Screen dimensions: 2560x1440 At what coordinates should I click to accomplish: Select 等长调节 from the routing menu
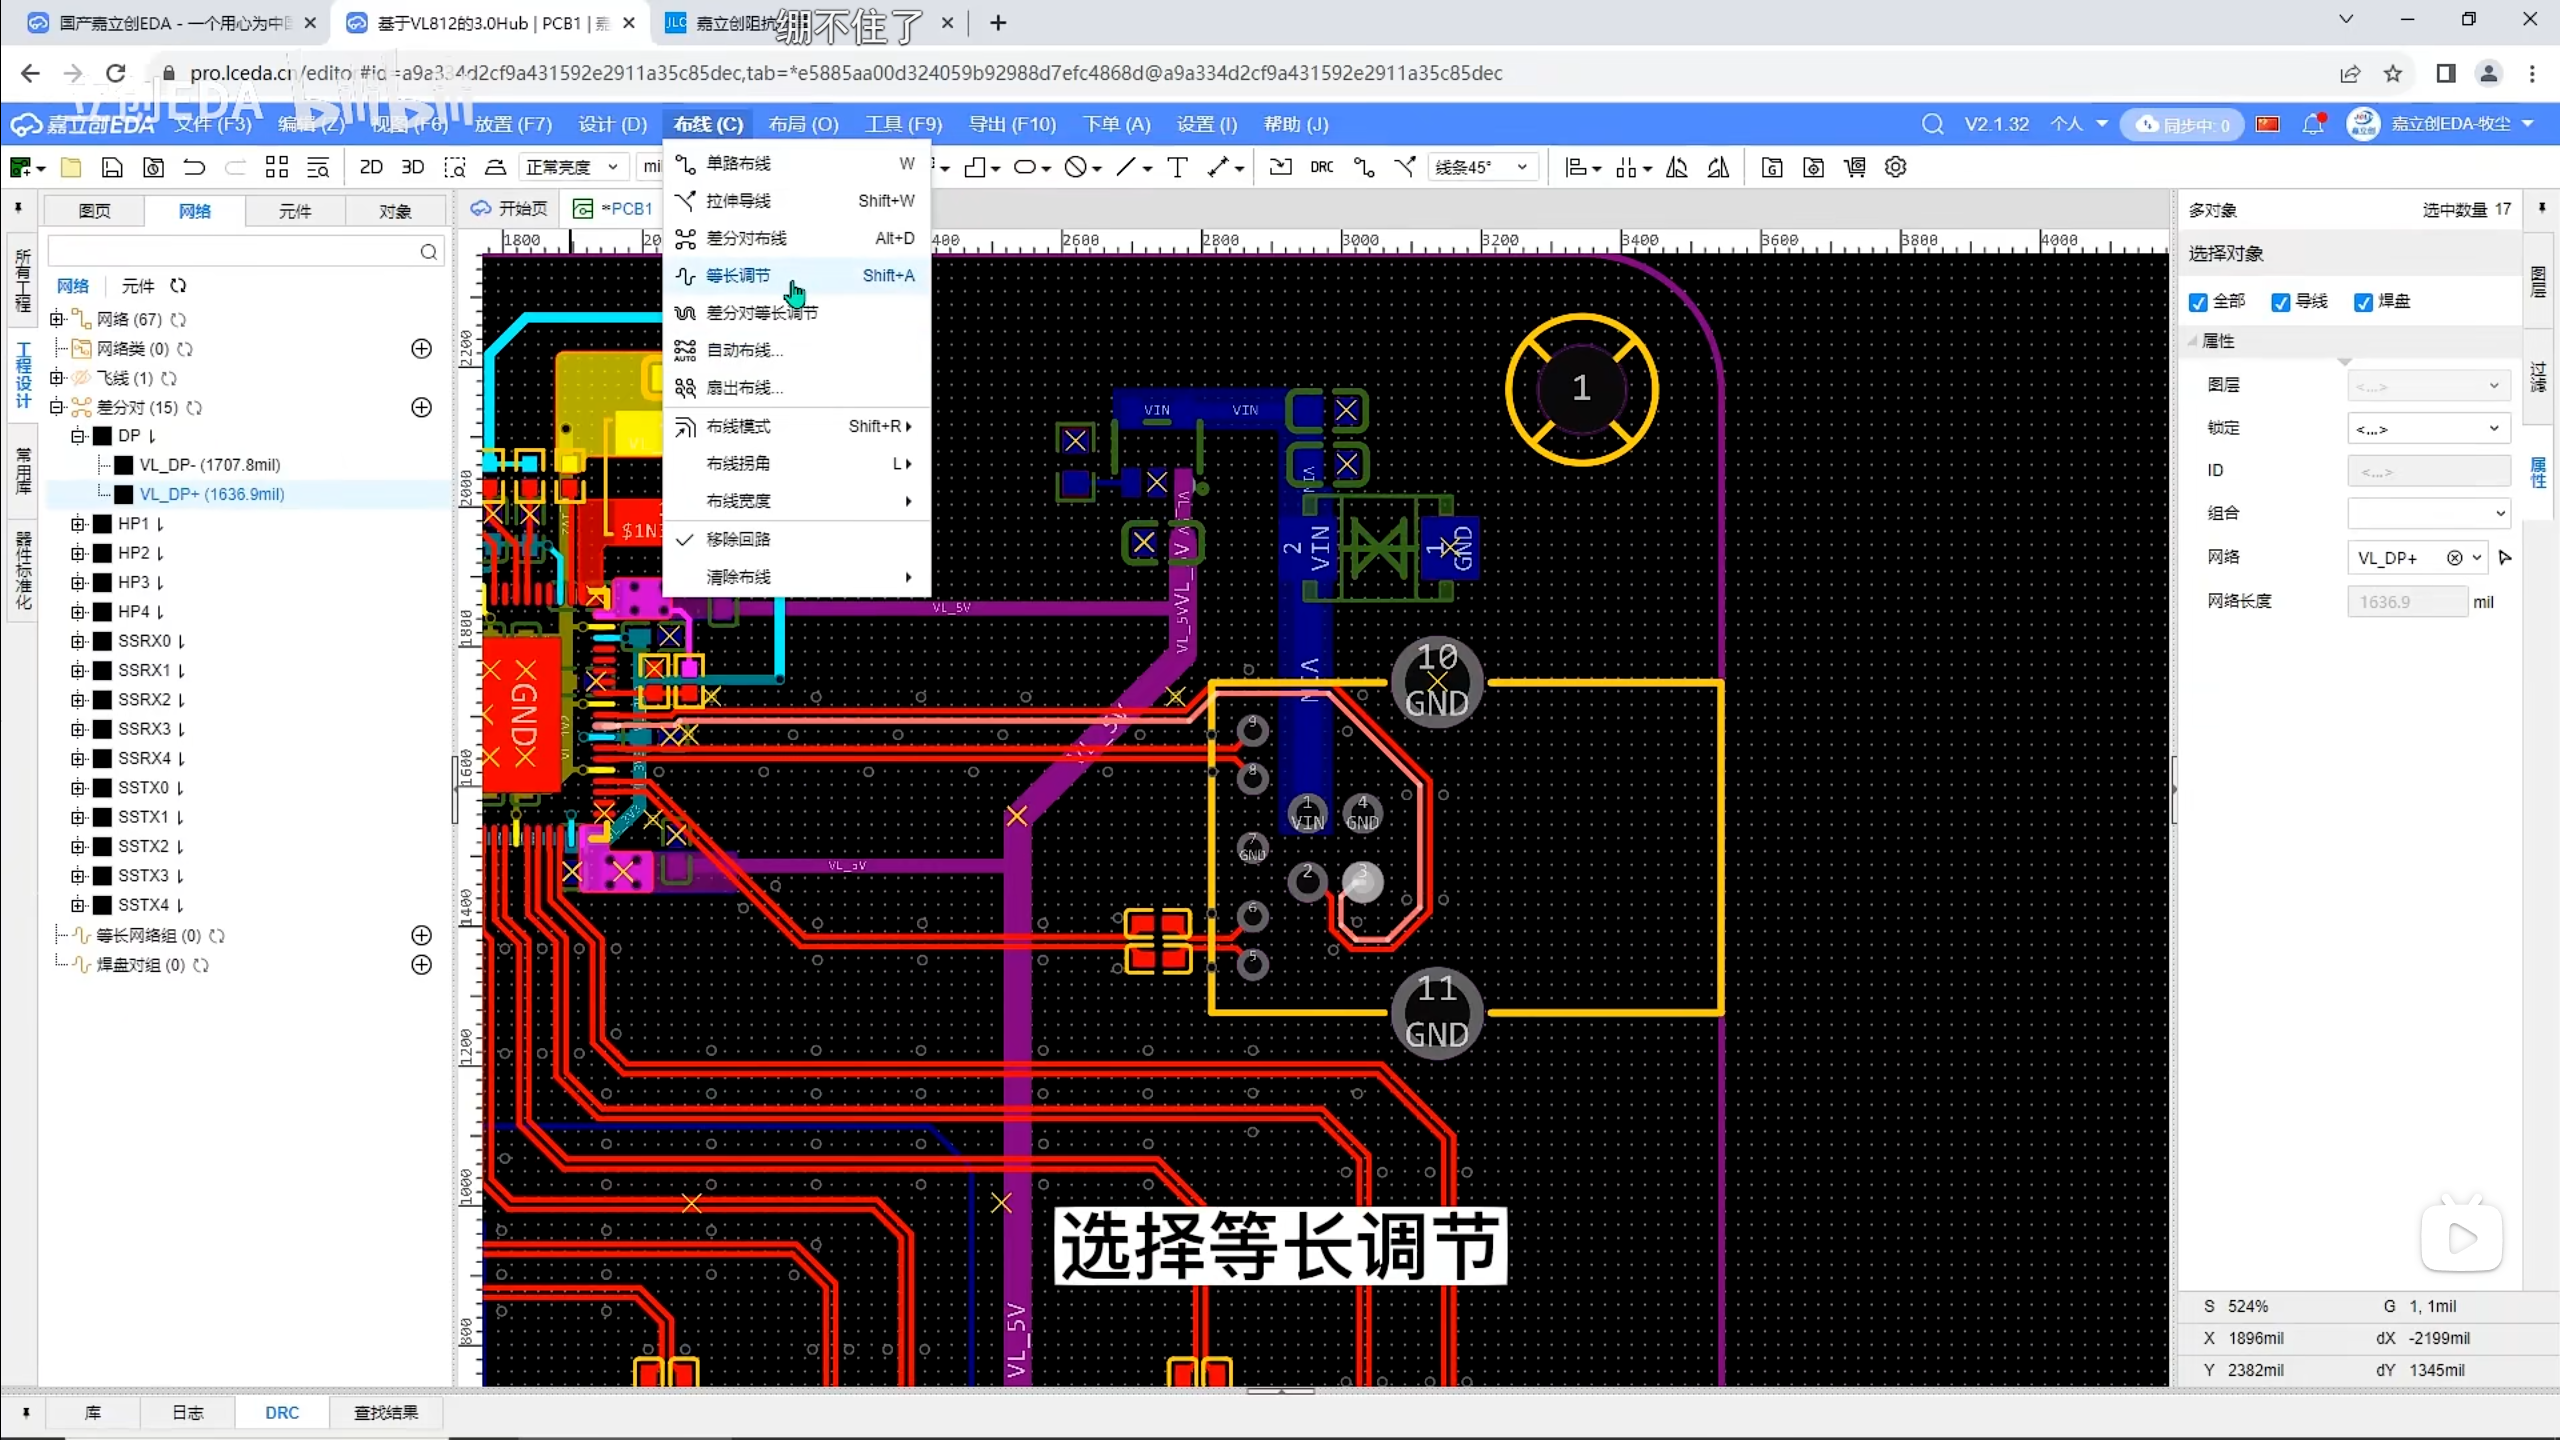[x=738, y=275]
